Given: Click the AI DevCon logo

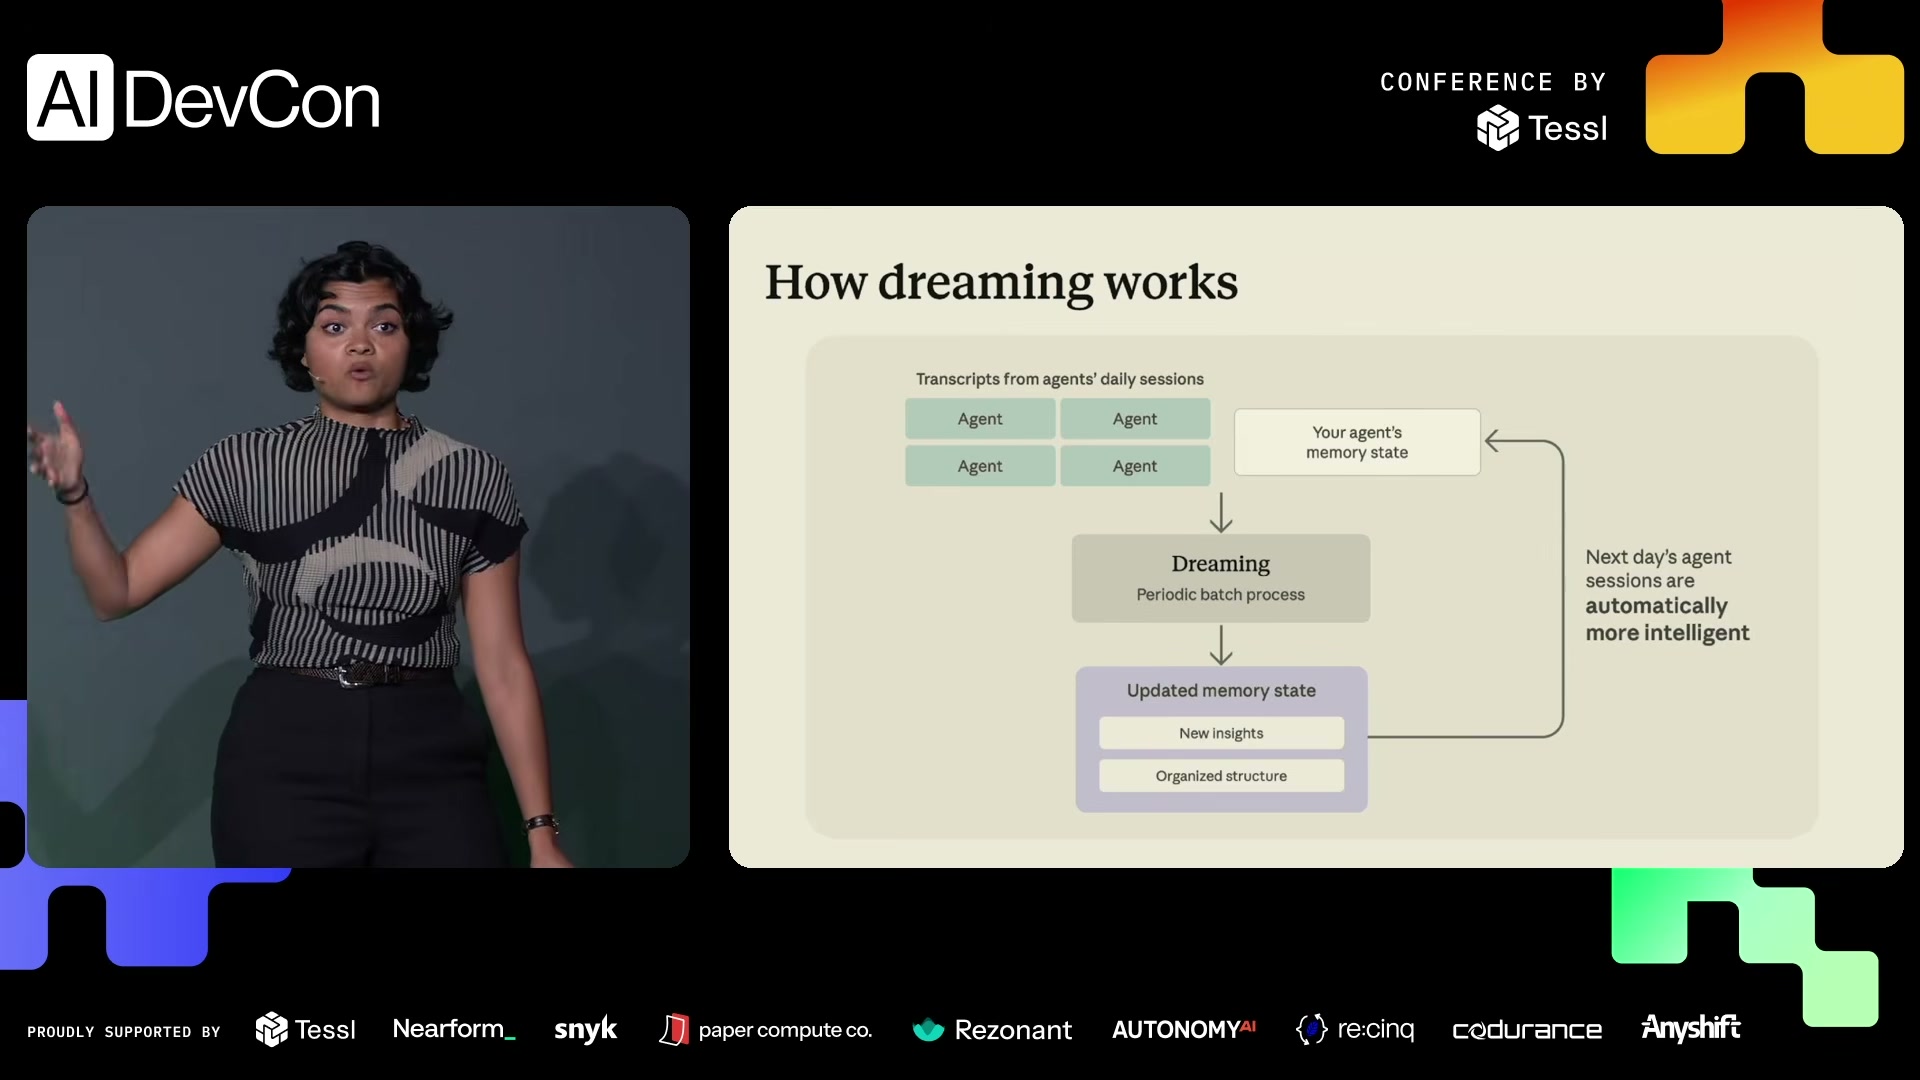Looking at the screenshot, I should click(x=204, y=98).
